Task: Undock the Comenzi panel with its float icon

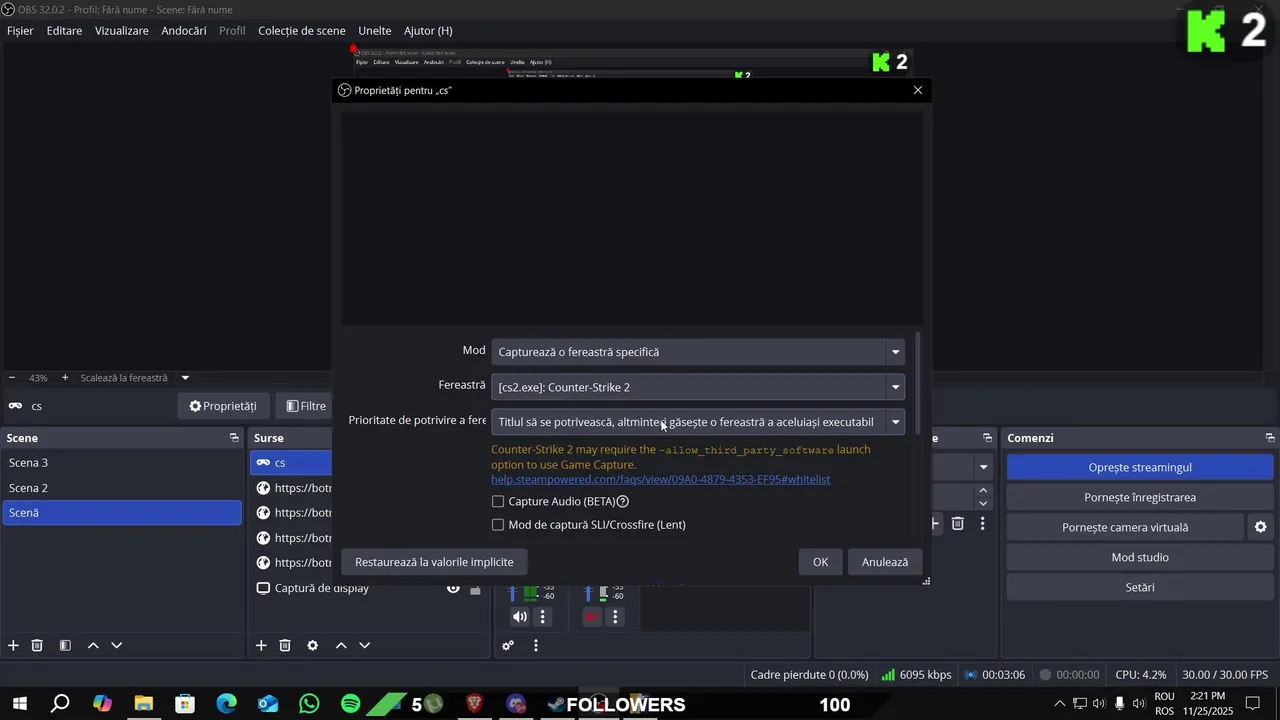Action: click(1270, 438)
